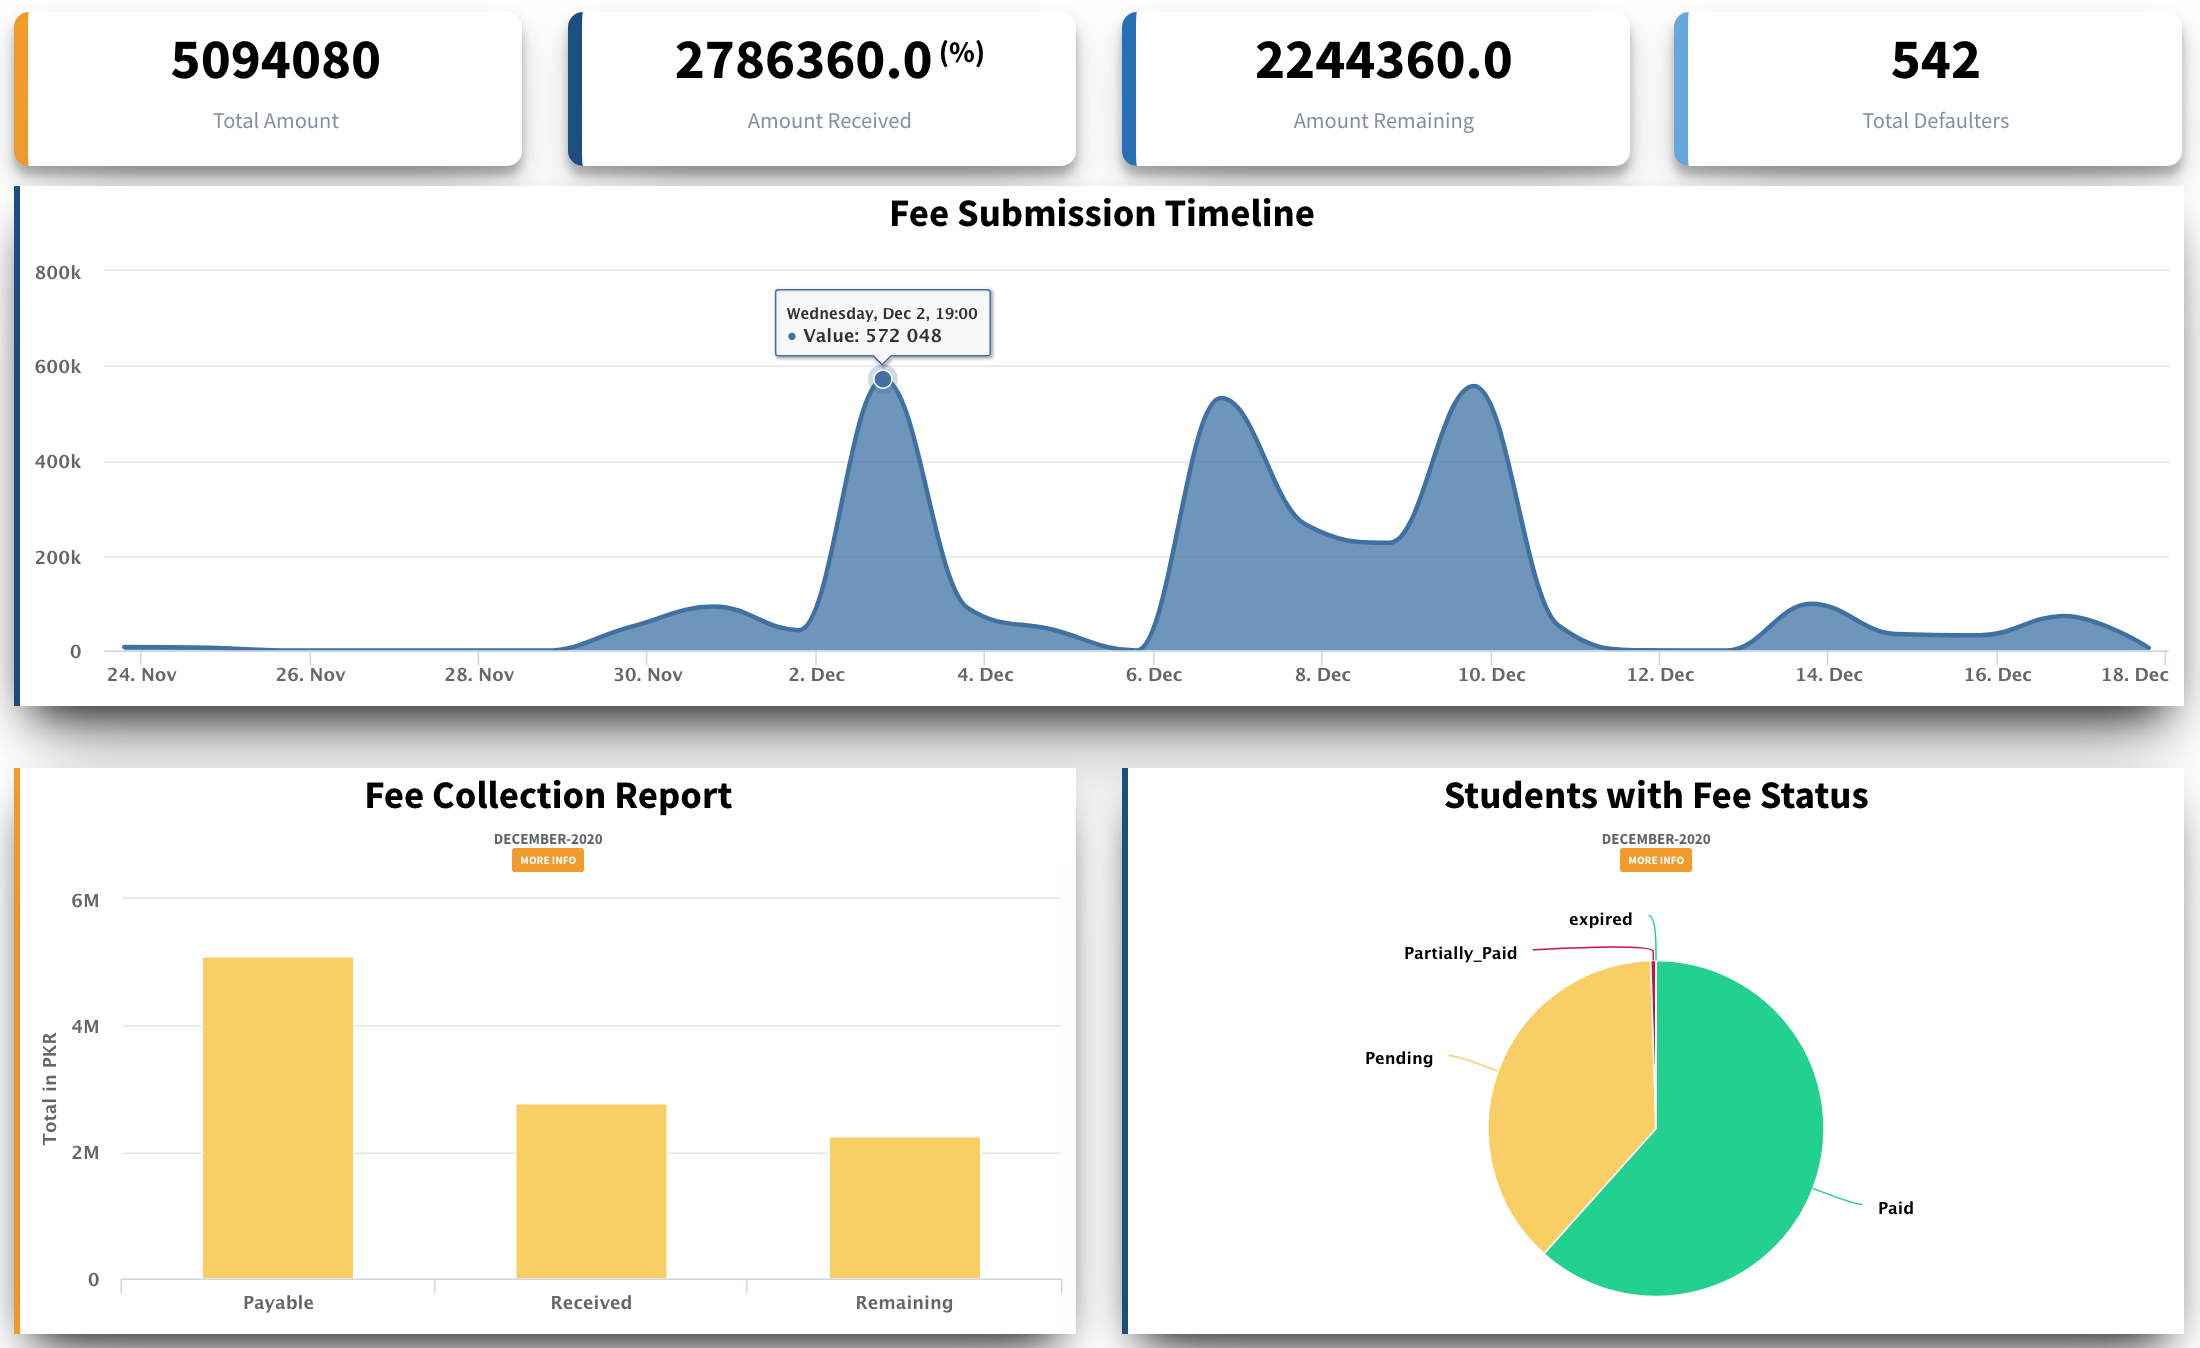Click the Pending pie label
The image size is (2200, 1348).
(1398, 1058)
